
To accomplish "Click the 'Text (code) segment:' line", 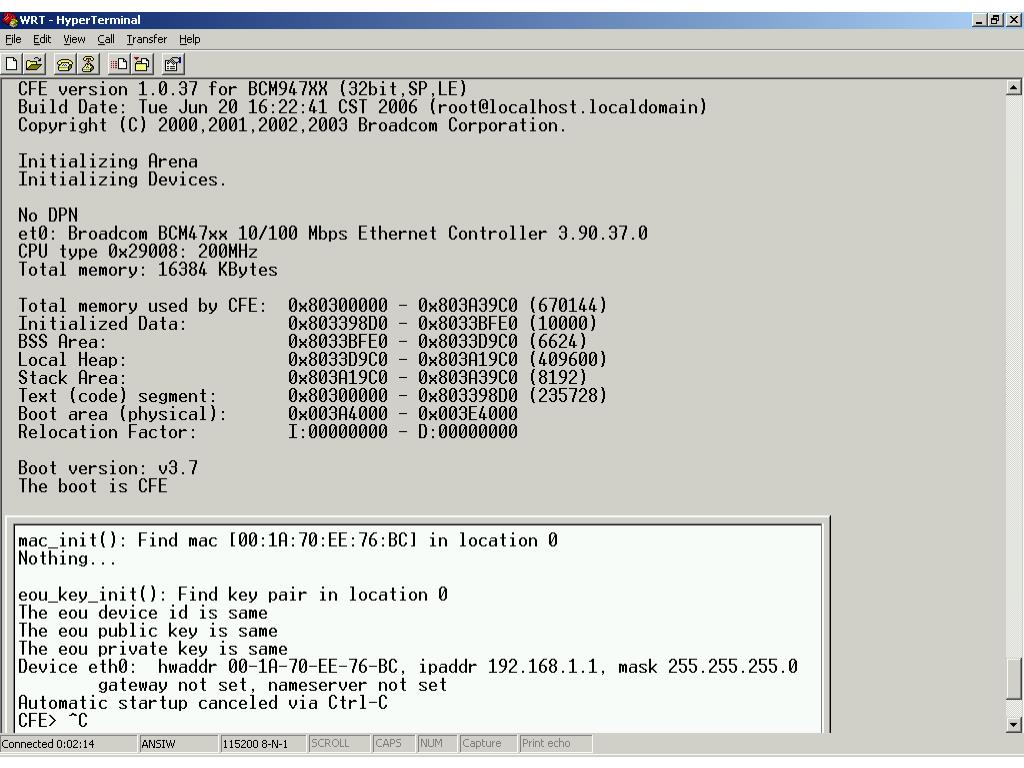I will point(312,396).
